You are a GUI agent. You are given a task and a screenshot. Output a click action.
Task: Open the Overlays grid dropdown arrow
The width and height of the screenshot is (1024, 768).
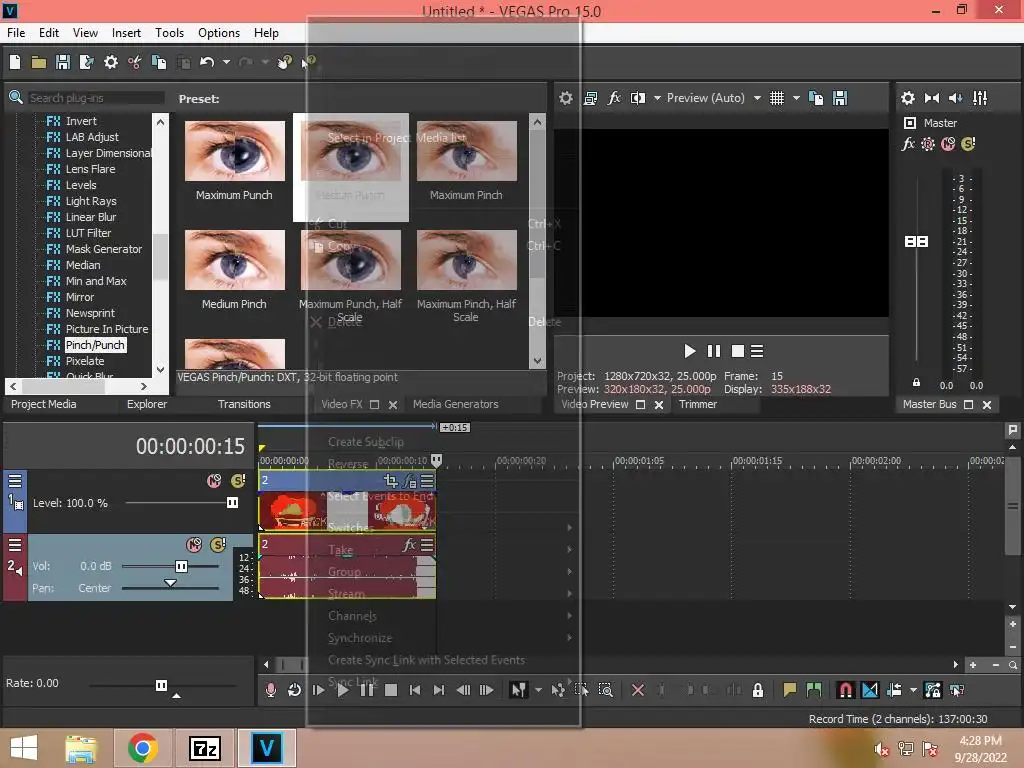point(796,98)
